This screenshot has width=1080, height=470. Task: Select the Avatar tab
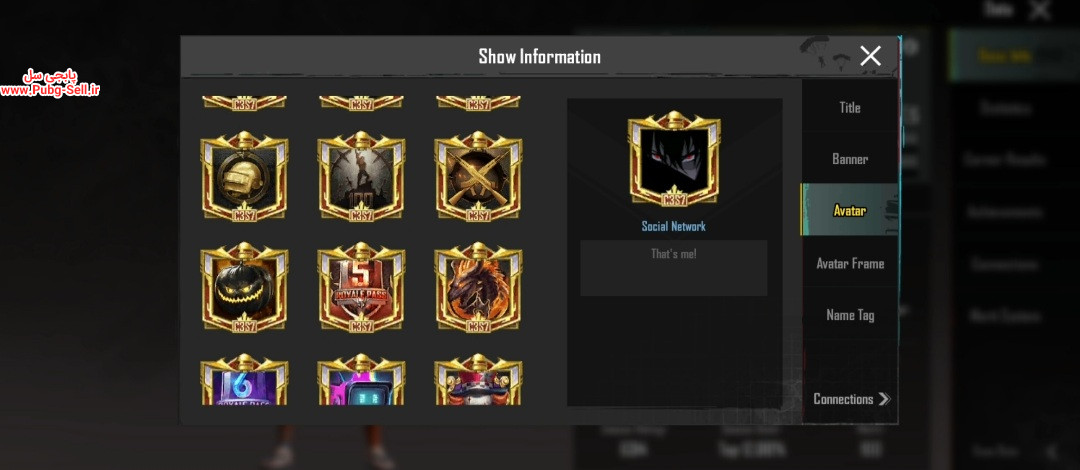pos(849,210)
